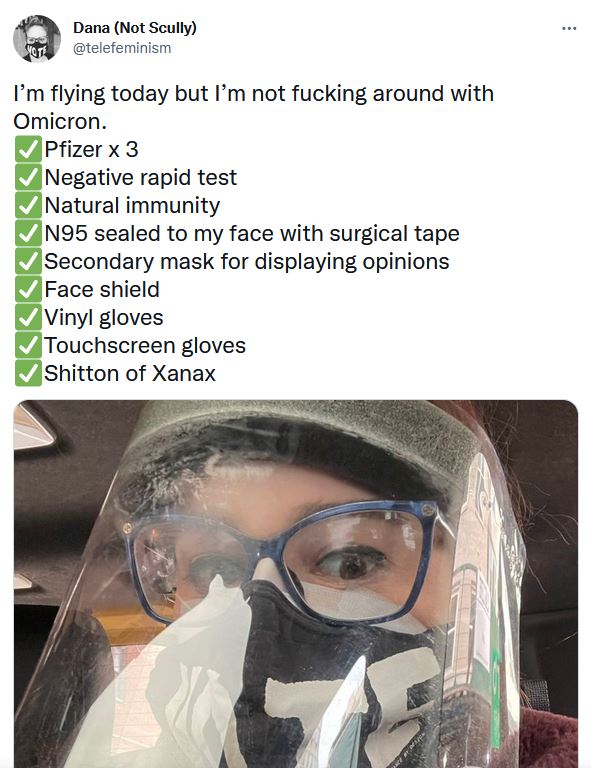Click the tweet's opening line about flying today
The width and height of the screenshot is (591, 768).
254,94
